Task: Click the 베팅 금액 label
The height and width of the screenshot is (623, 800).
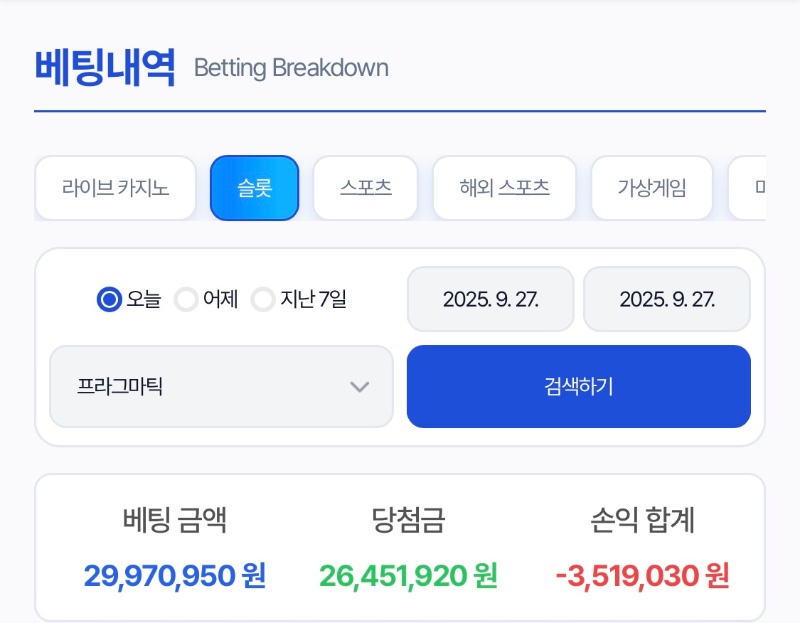Action: [x=174, y=520]
